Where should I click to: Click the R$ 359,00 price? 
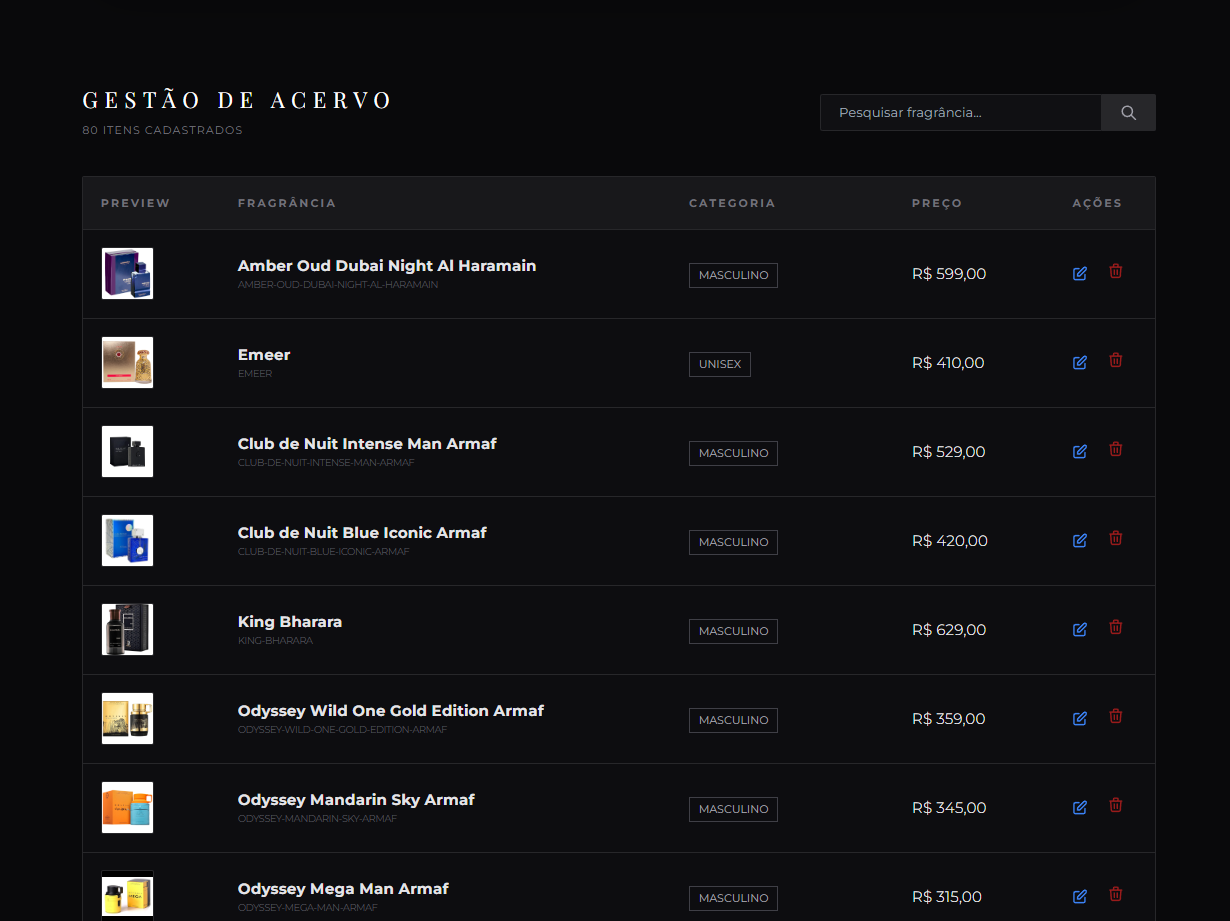click(x=949, y=719)
